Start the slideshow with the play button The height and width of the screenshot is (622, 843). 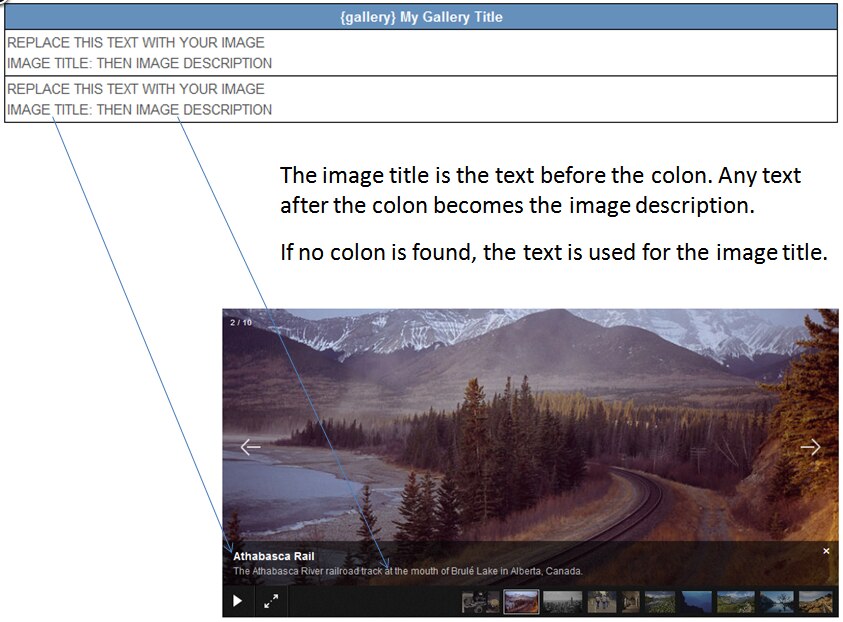coord(237,601)
